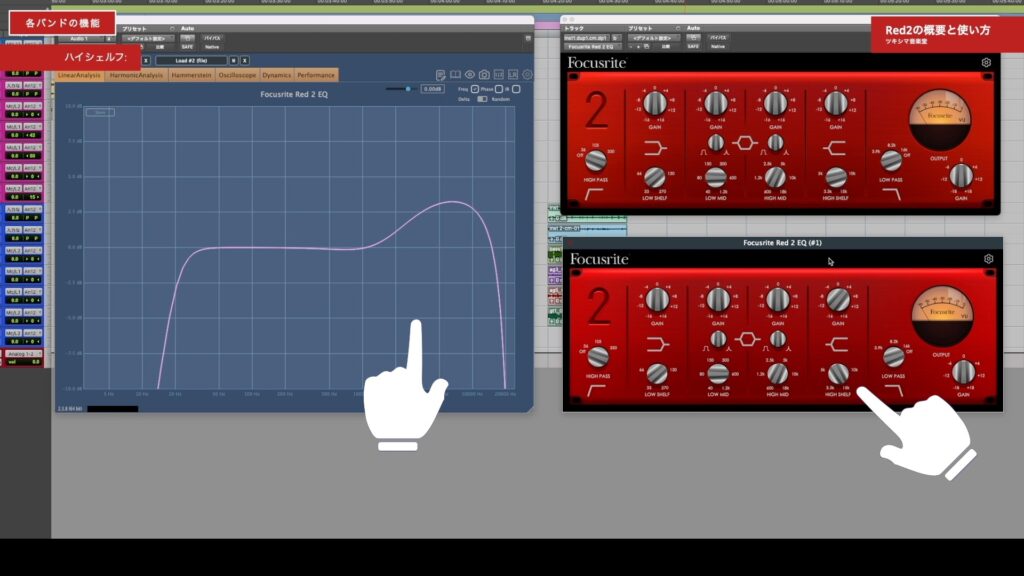Click the high mid Gain knob in upper plugin
Image resolution: width=1024 pixels, height=576 pixels.
[776, 103]
